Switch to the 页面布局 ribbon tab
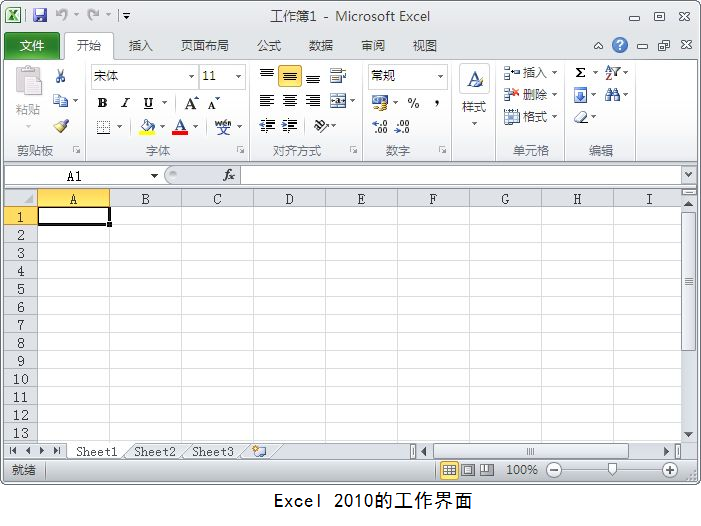701x526 pixels. point(205,46)
